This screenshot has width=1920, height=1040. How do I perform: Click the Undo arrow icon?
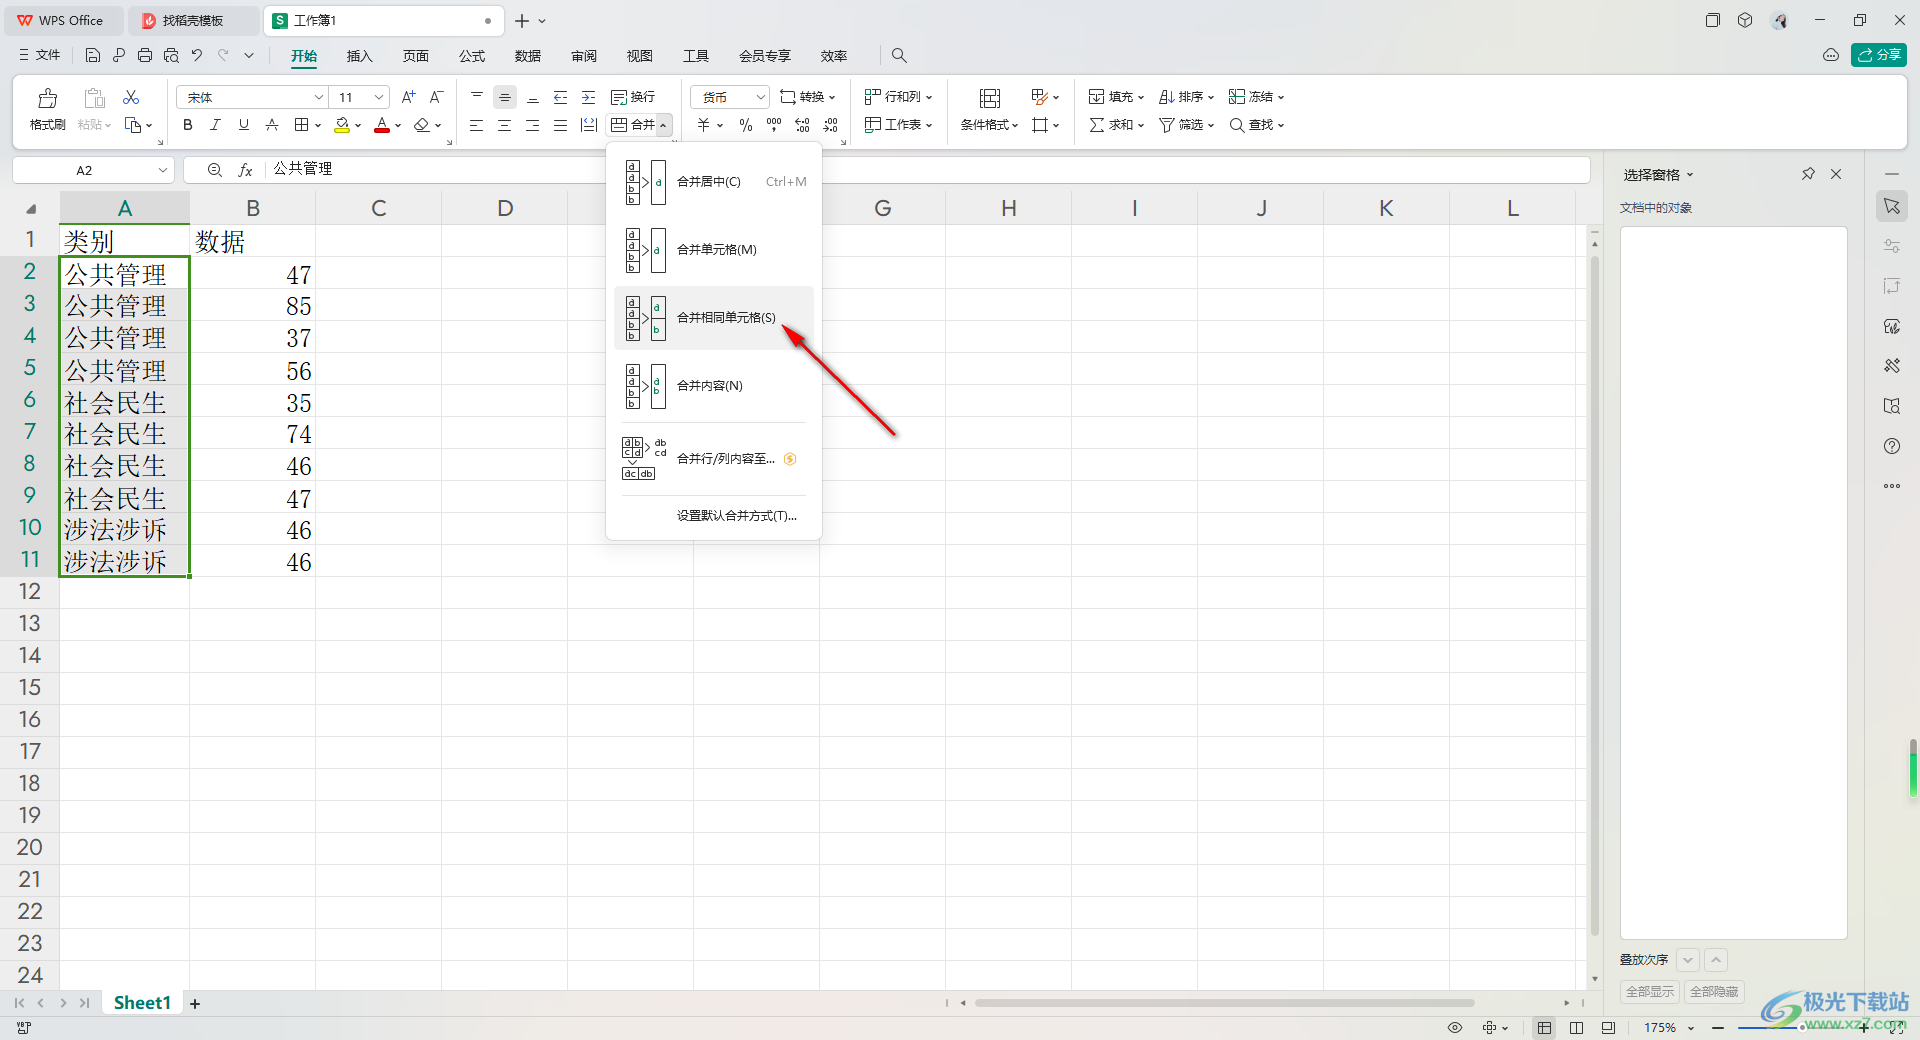tap(197, 56)
